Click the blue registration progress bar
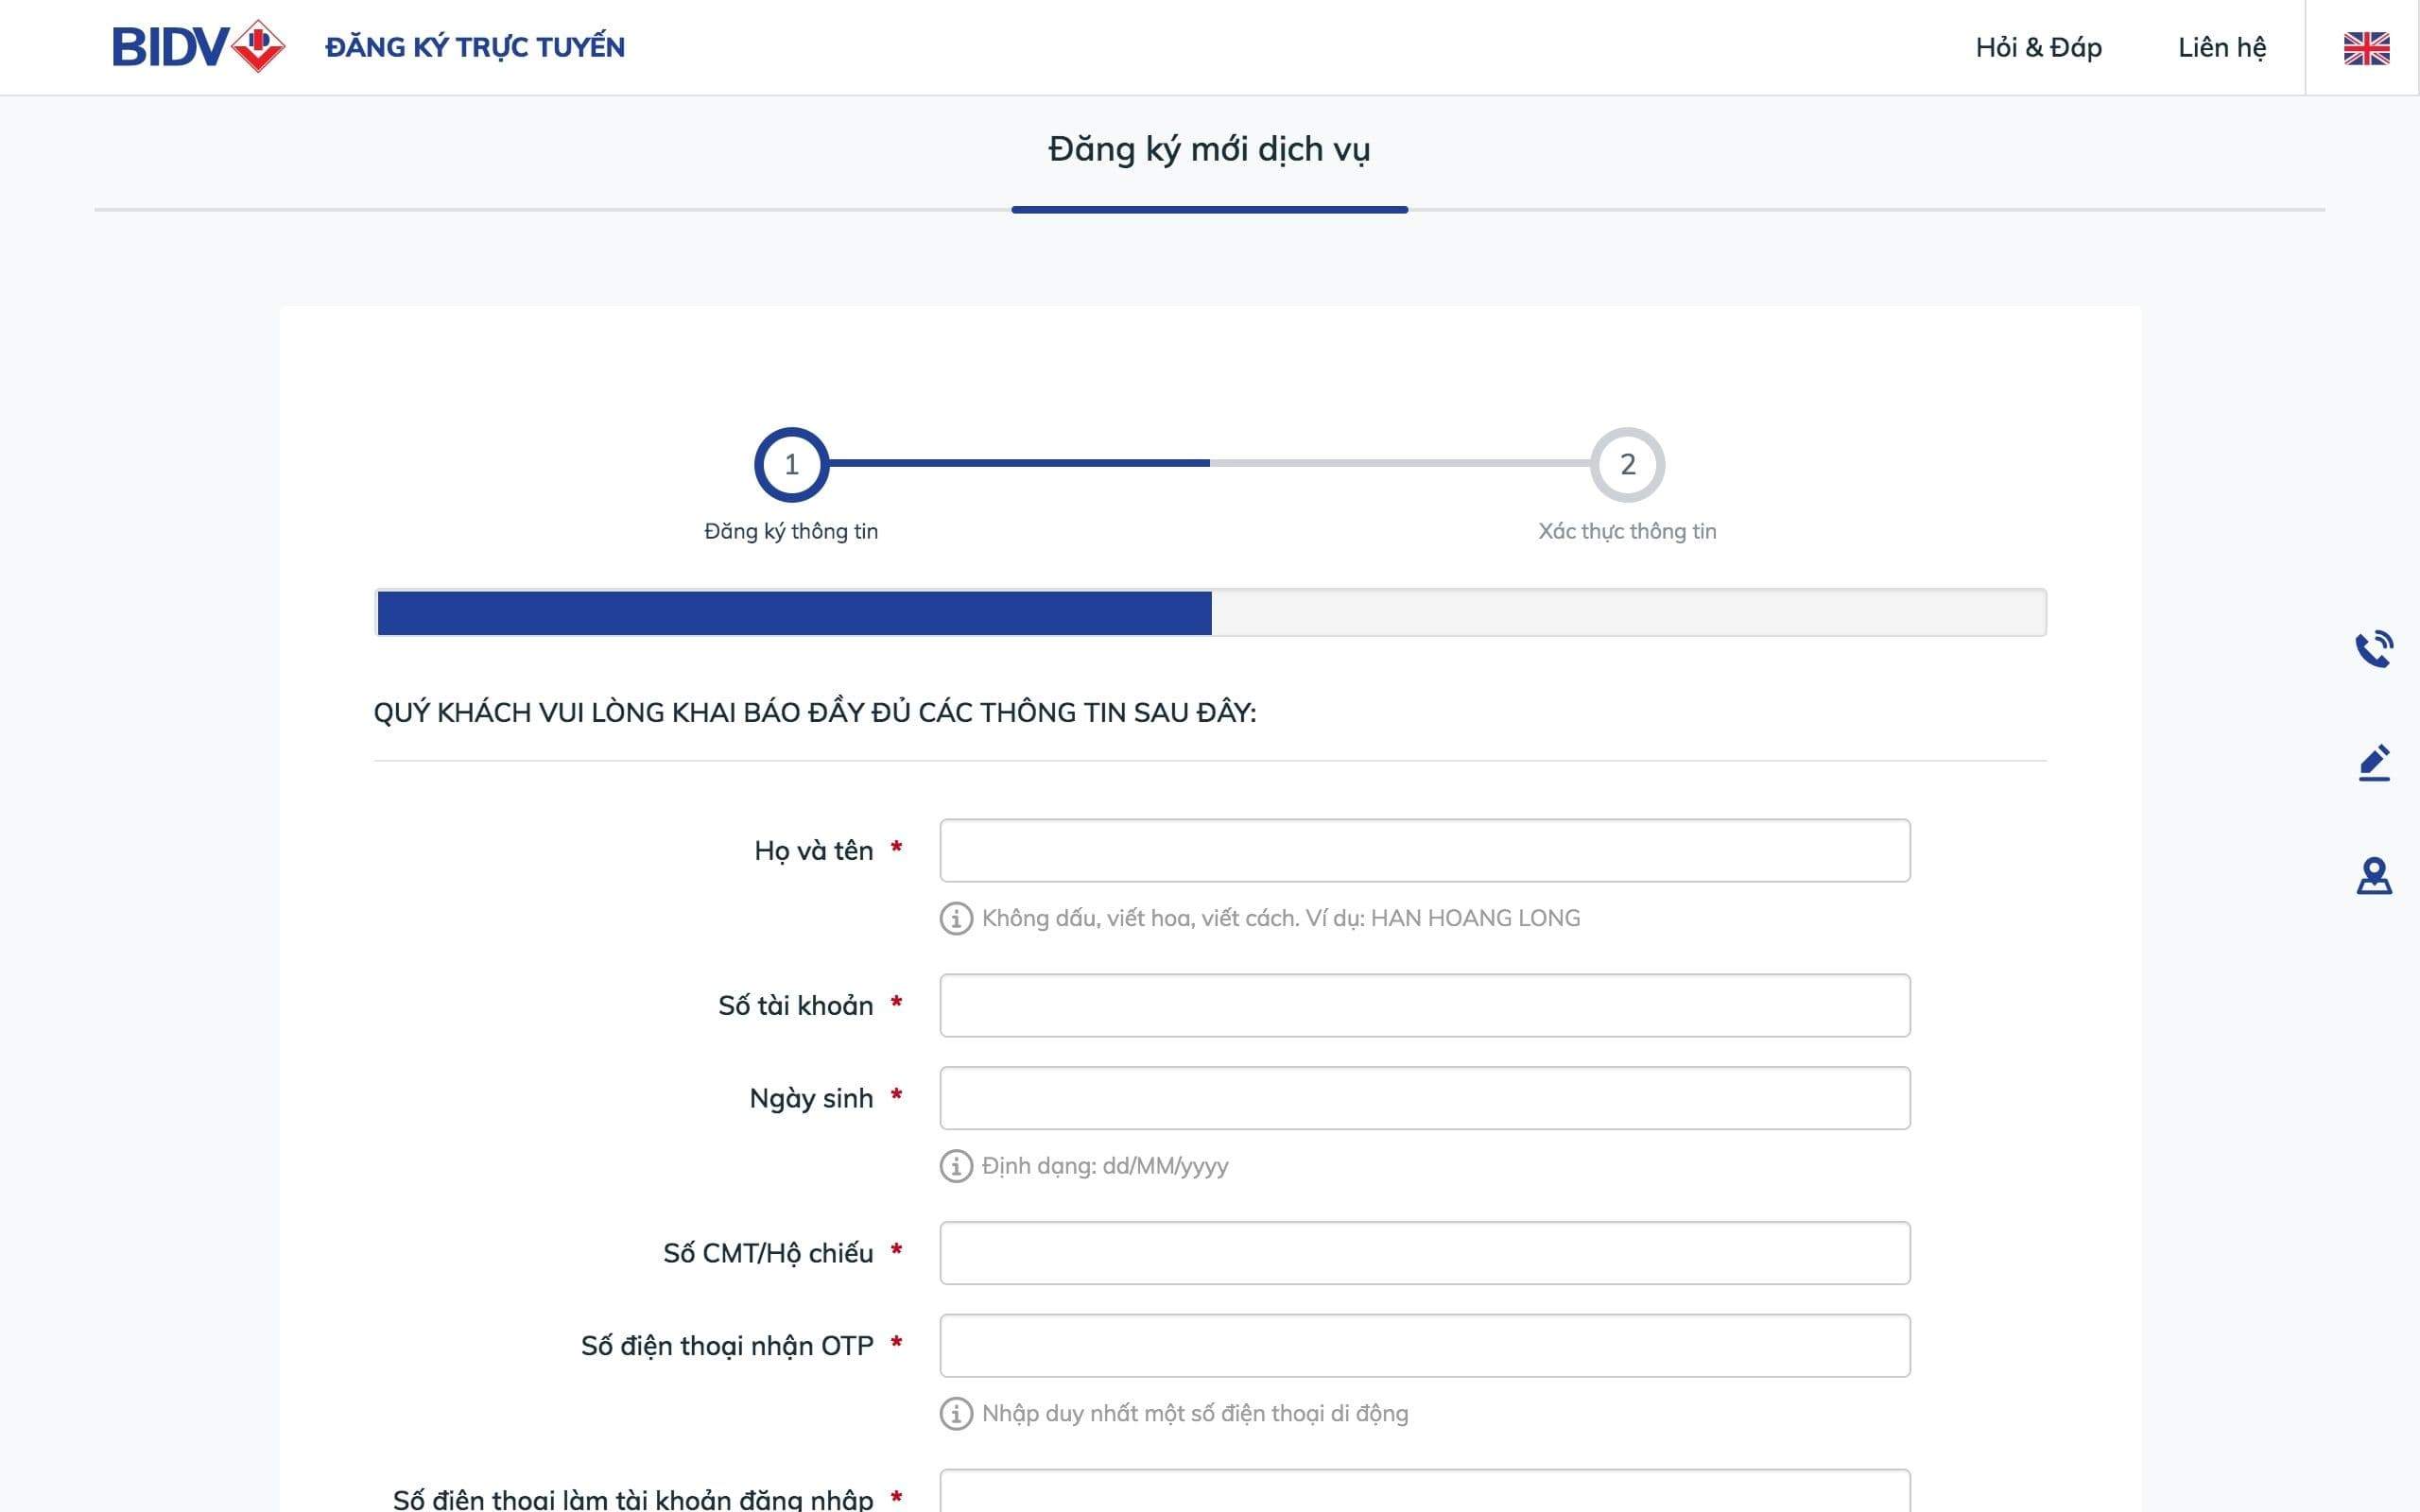This screenshot has height=1512, width=2420. pos(794,612)
